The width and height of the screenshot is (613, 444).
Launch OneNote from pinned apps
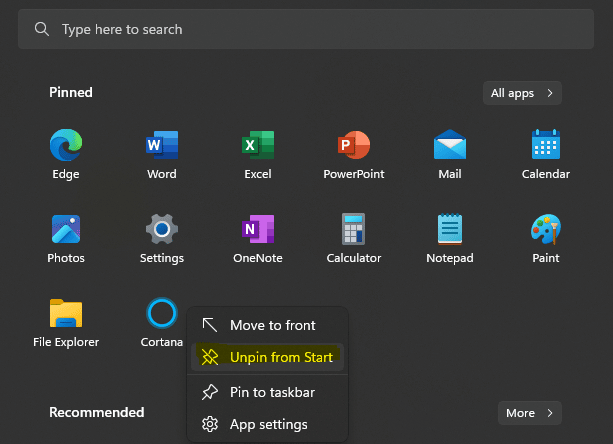coord(258,238)
